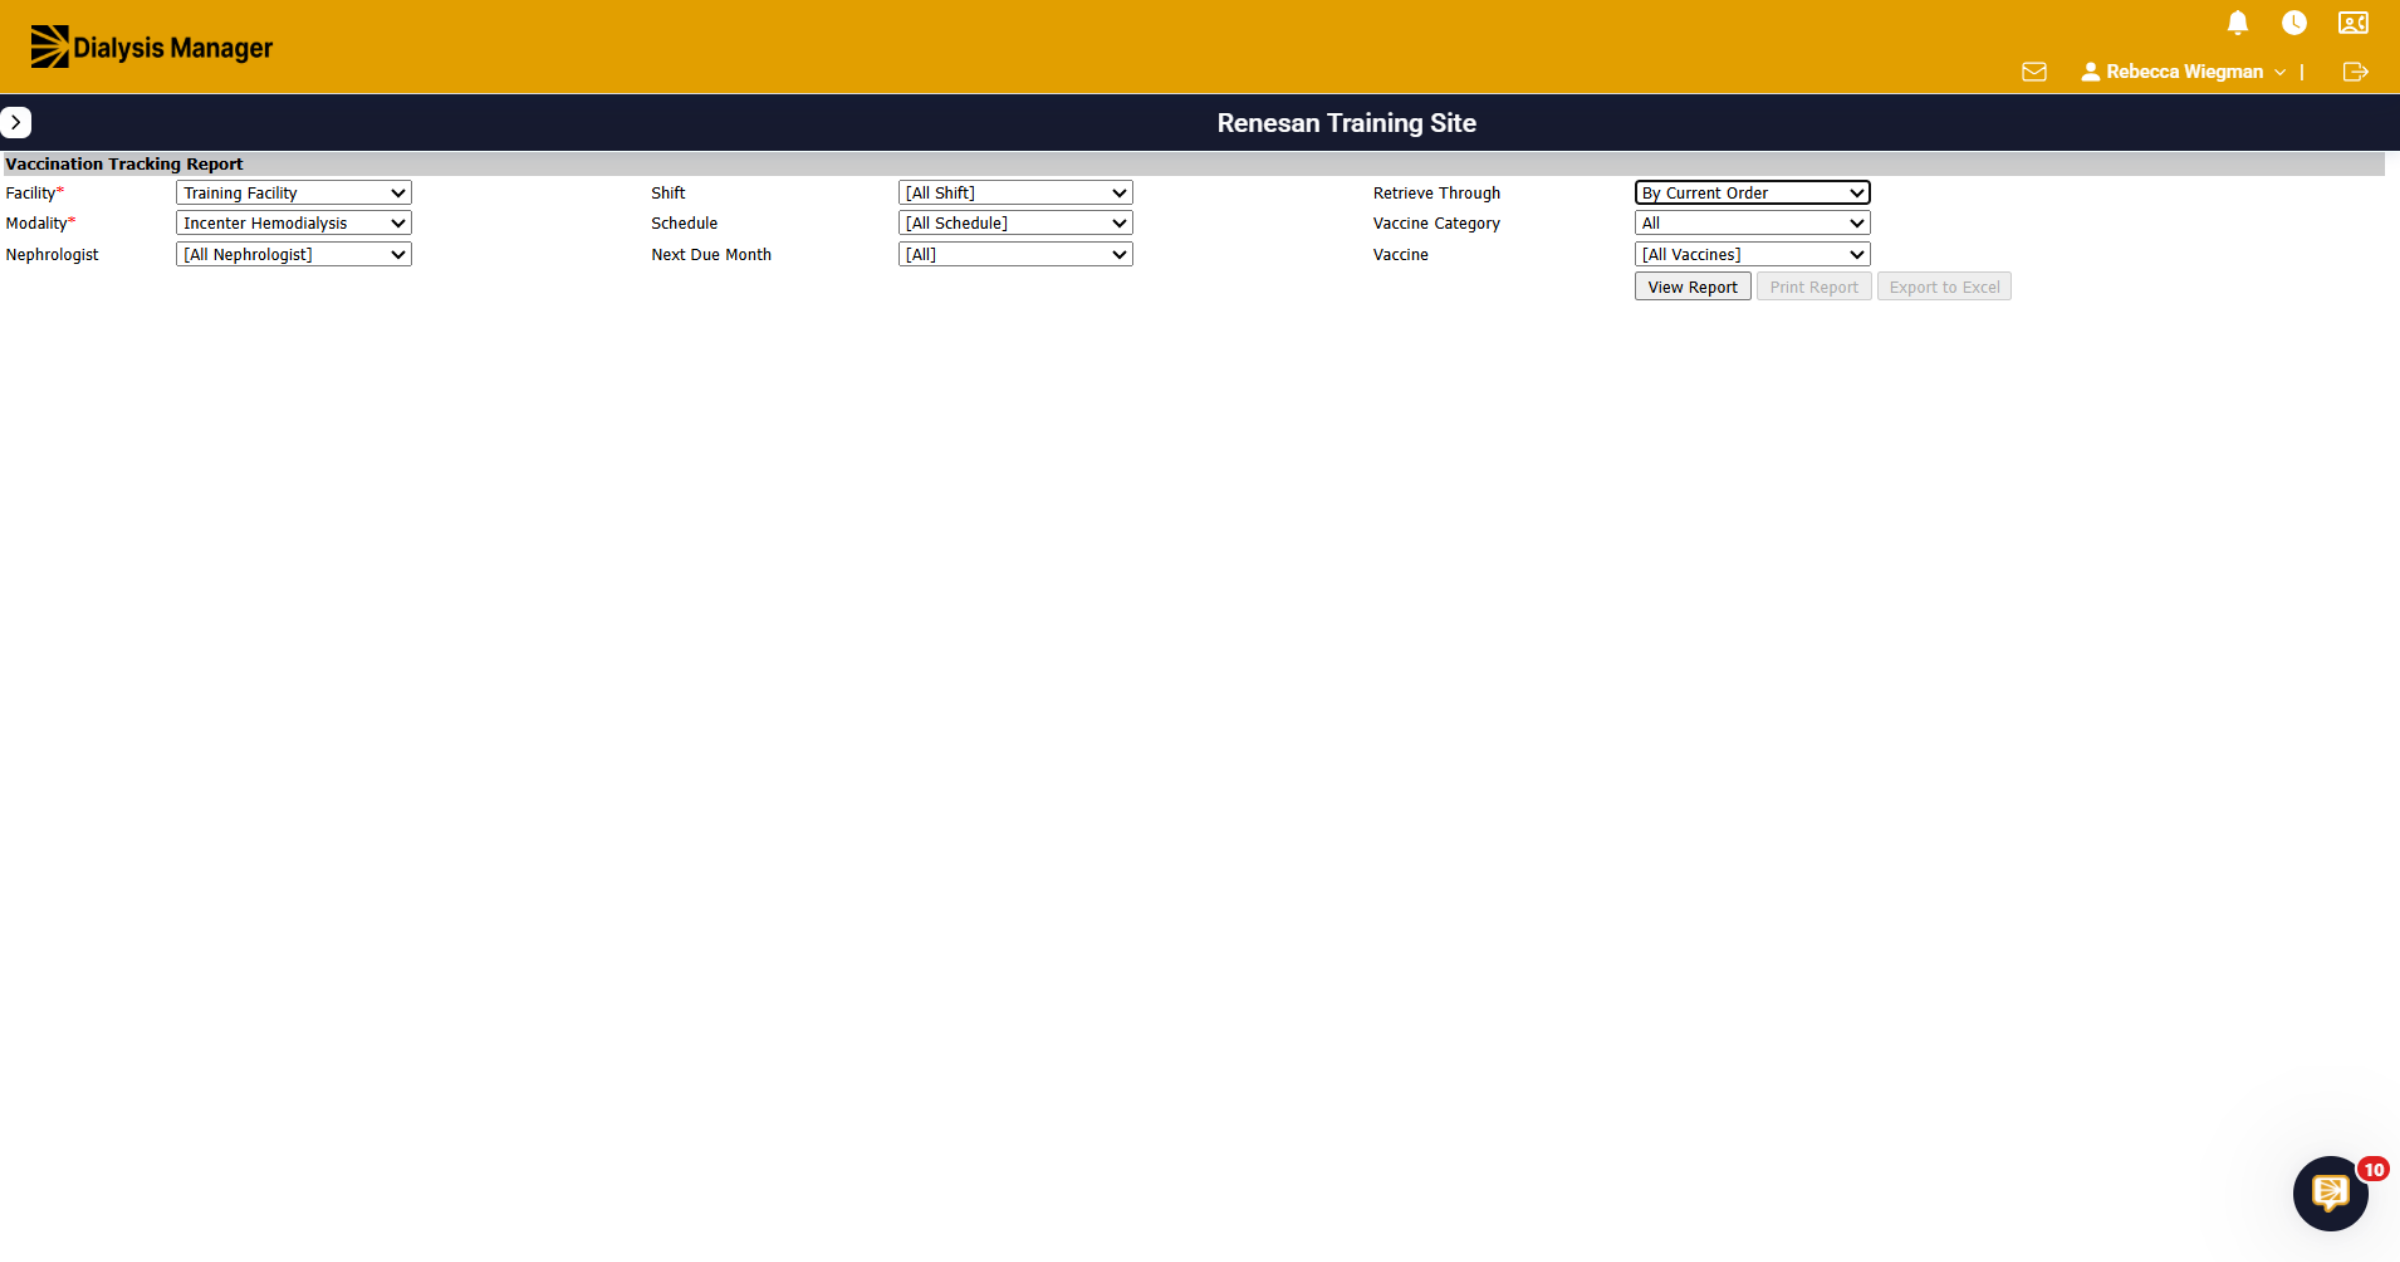Open the Shift dropdown
The height and width of the screenshot is (1262, 2400).
point(1016,193)
